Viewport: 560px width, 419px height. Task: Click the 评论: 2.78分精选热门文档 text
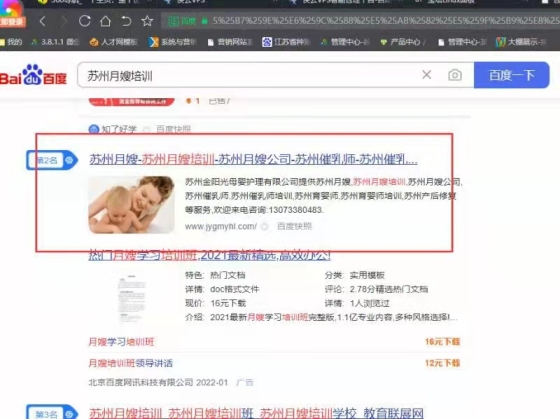tap(376, 289)
